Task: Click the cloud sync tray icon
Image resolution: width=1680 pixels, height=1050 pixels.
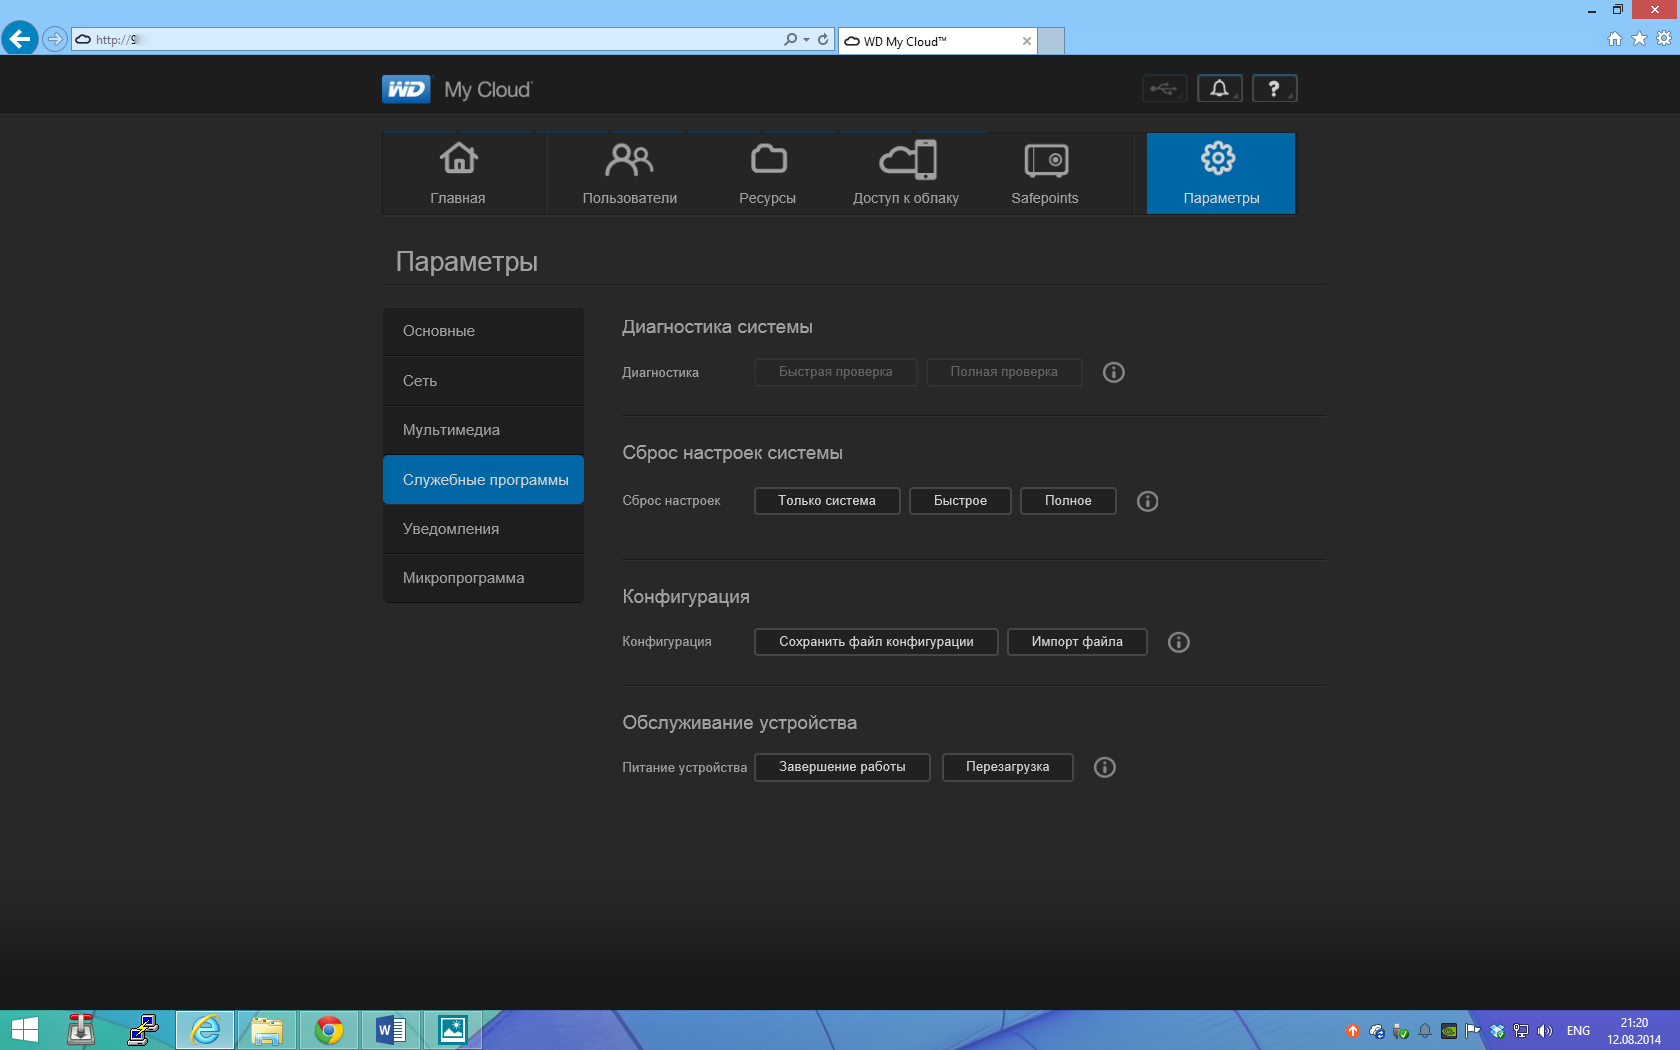Action: tap(1377, 1031)
